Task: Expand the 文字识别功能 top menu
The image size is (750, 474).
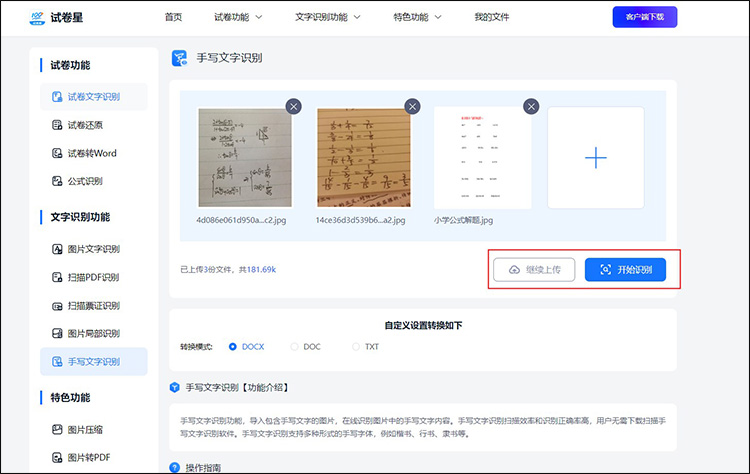Action: tap(328, 17)
